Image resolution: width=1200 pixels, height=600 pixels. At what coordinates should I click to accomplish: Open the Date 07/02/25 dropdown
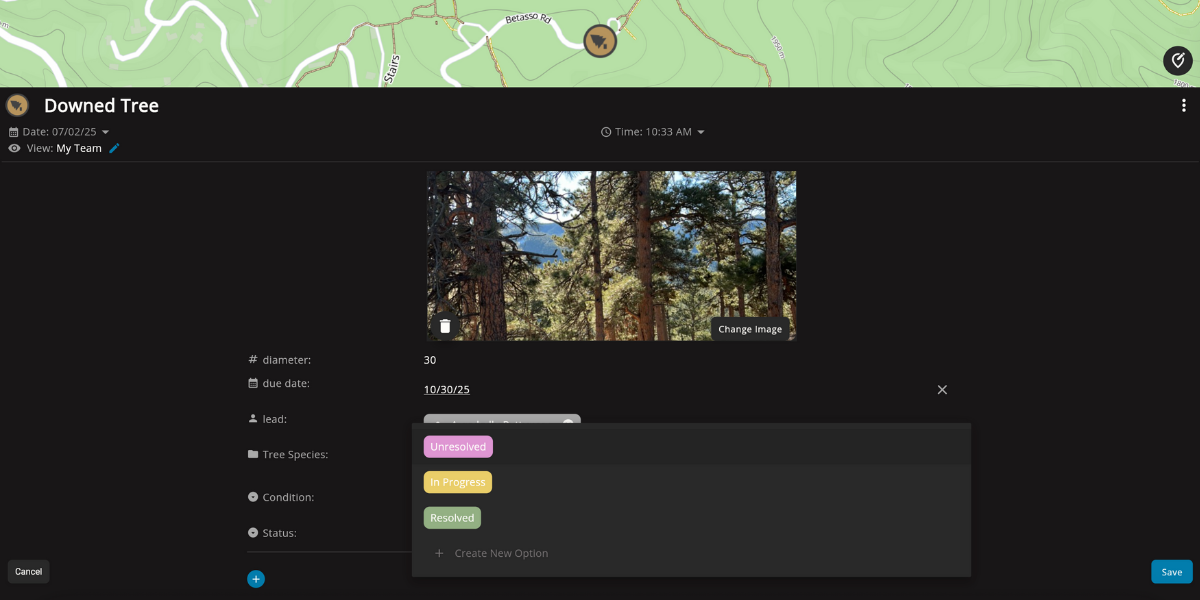point(66,132)
